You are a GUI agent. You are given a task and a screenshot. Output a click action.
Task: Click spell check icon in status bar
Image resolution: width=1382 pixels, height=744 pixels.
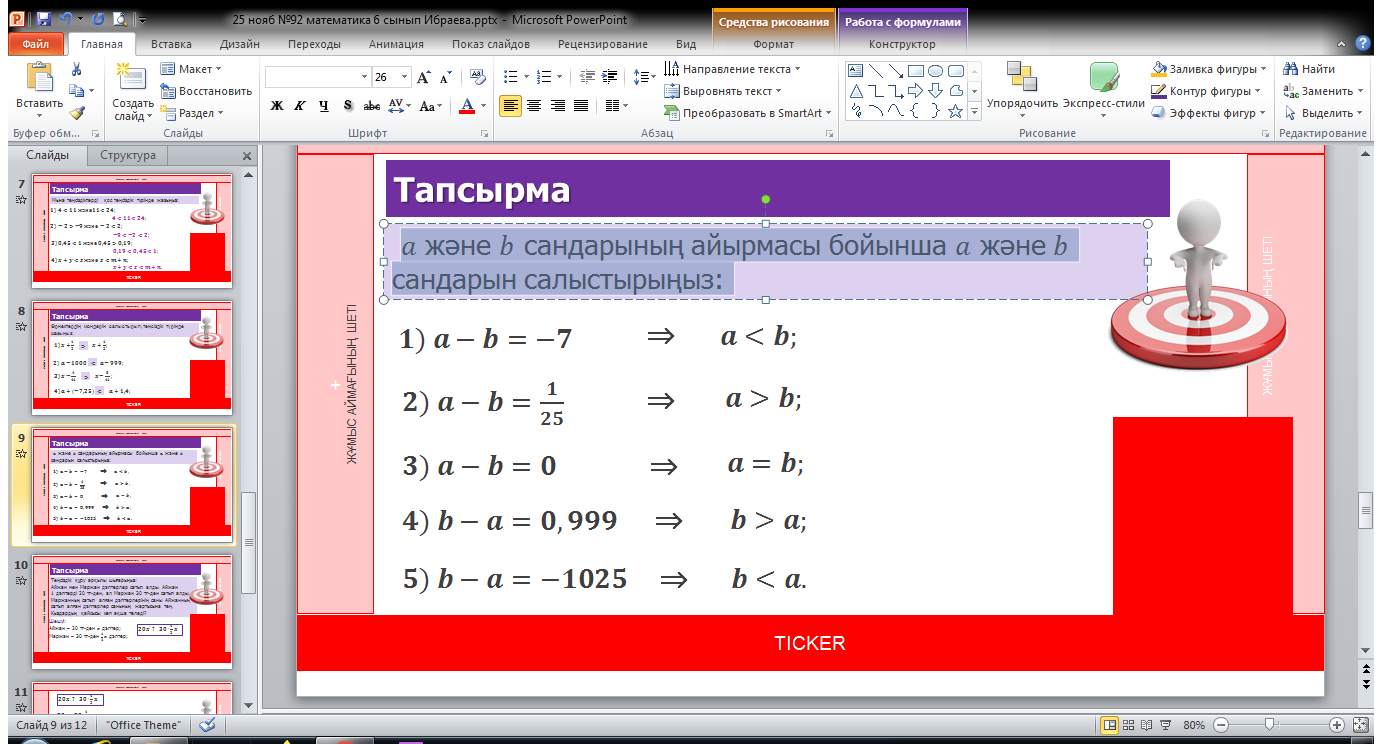tap(207, 725)
